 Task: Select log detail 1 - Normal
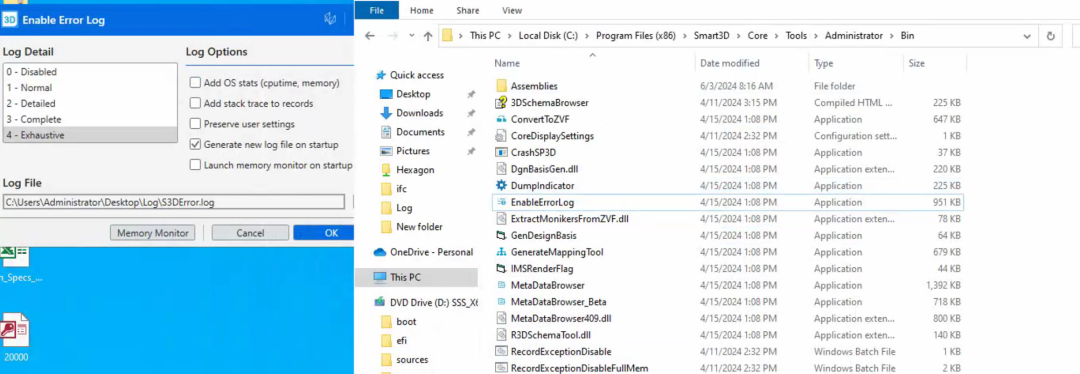[x=90, y=87]
